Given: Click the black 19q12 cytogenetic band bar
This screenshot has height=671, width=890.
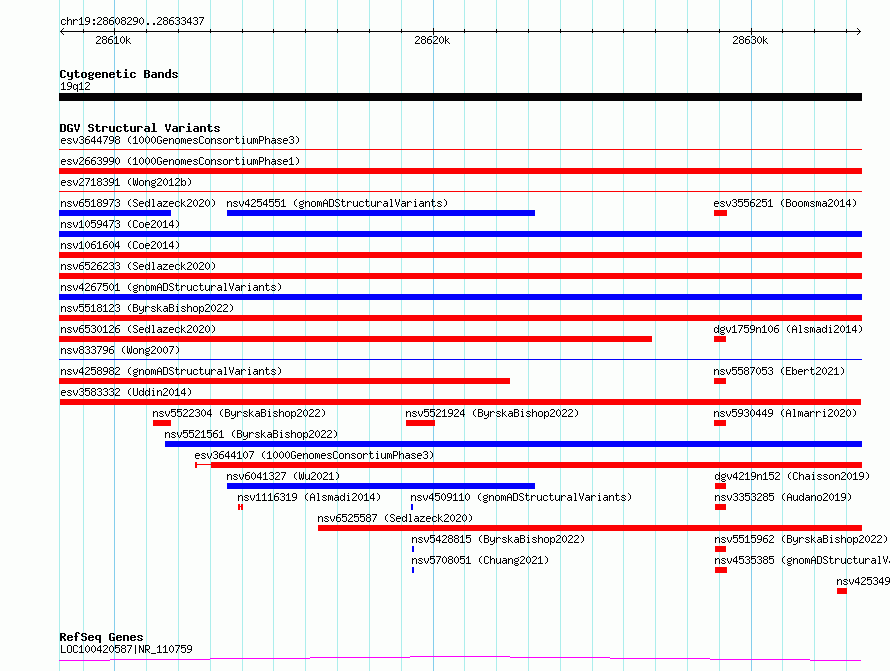Looking at the screenshot, I should [460, 97].
